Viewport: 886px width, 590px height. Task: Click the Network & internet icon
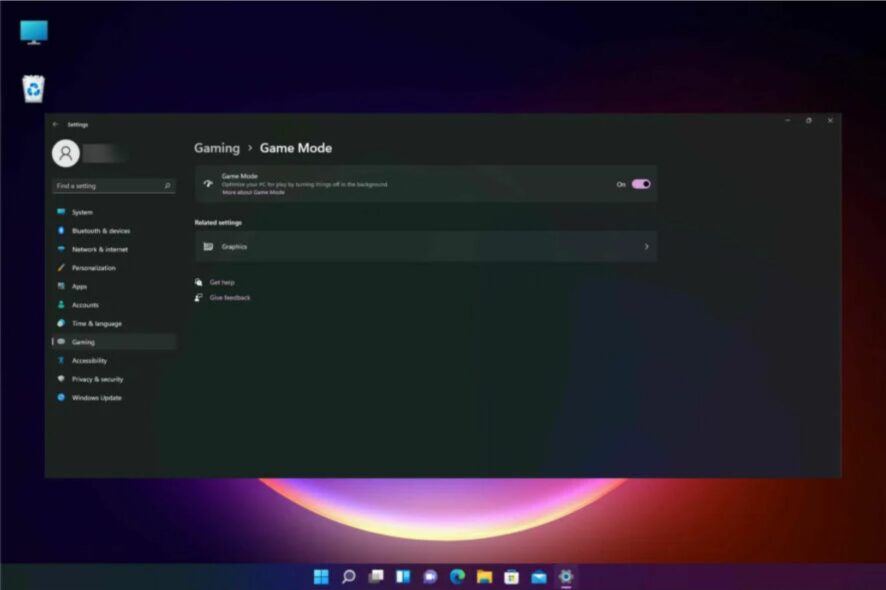coord(61,249)
